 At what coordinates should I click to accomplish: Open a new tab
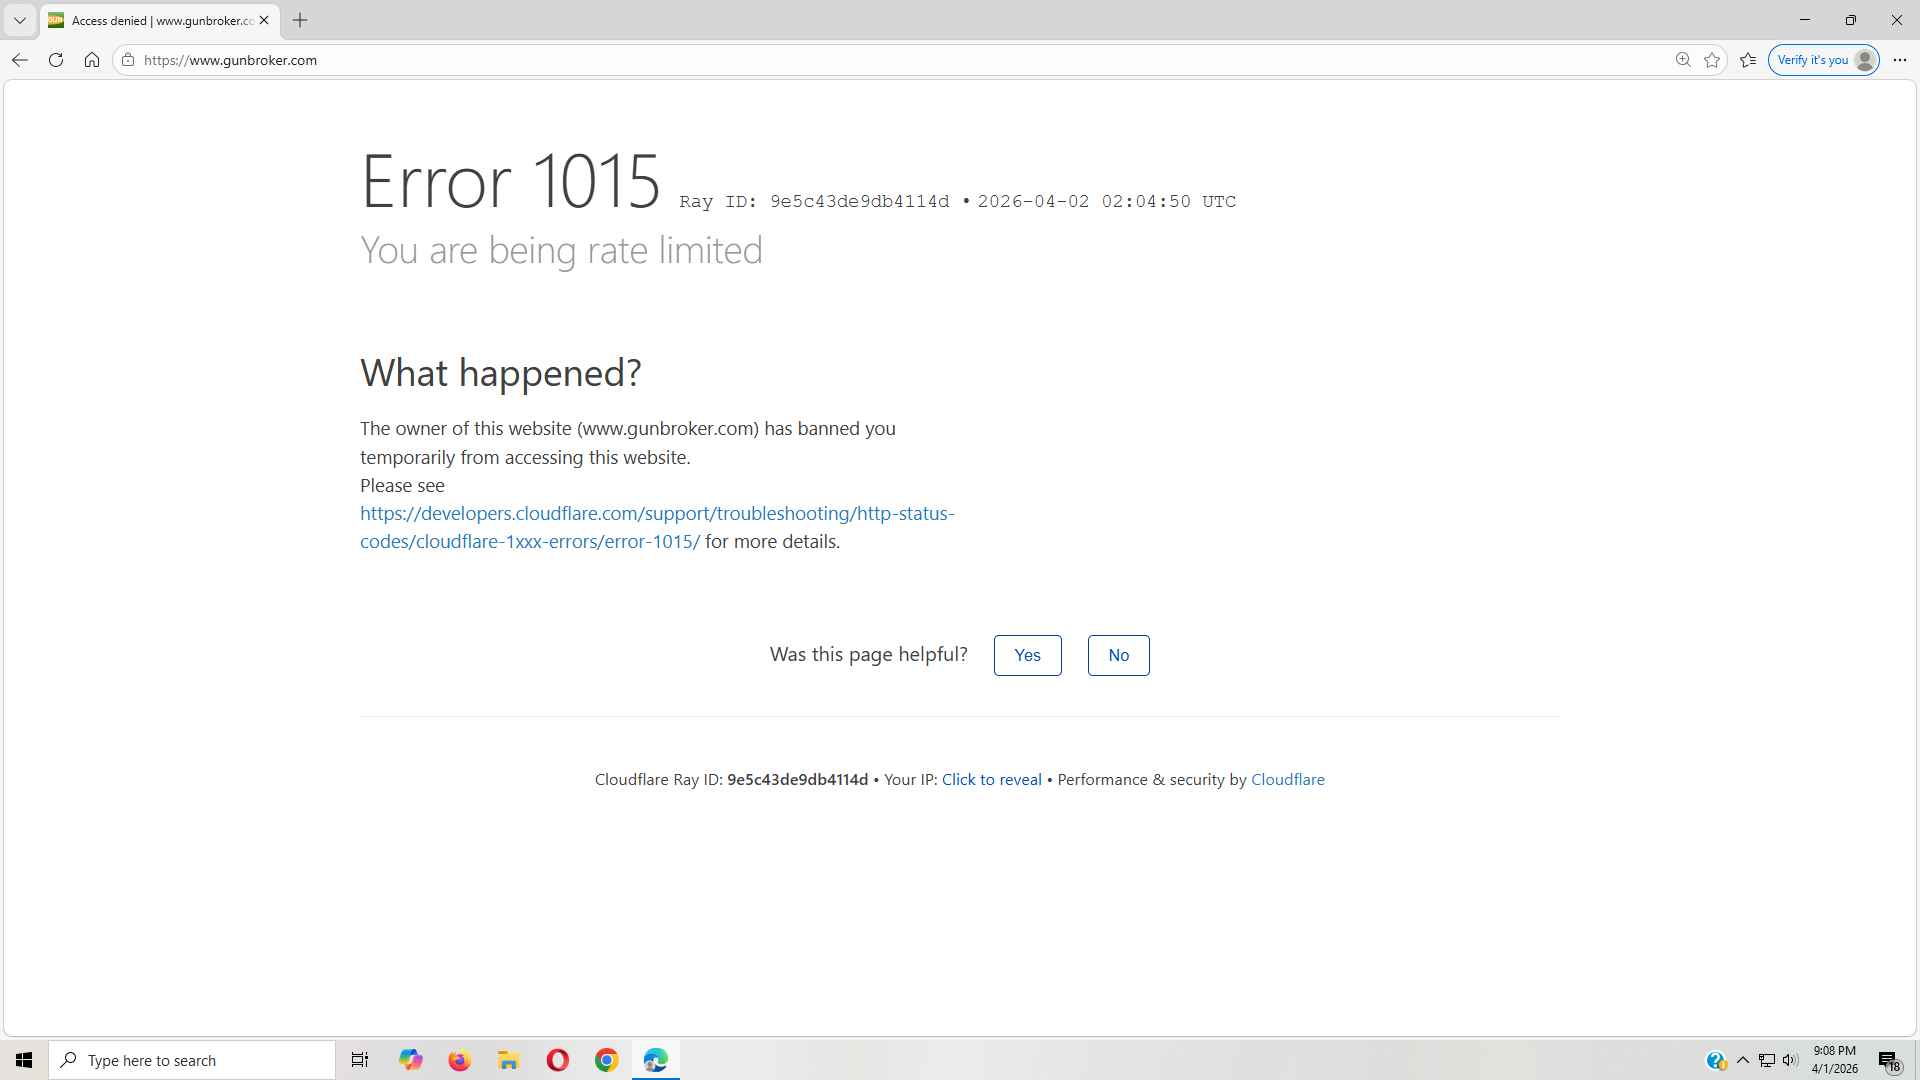click(300, 20)
